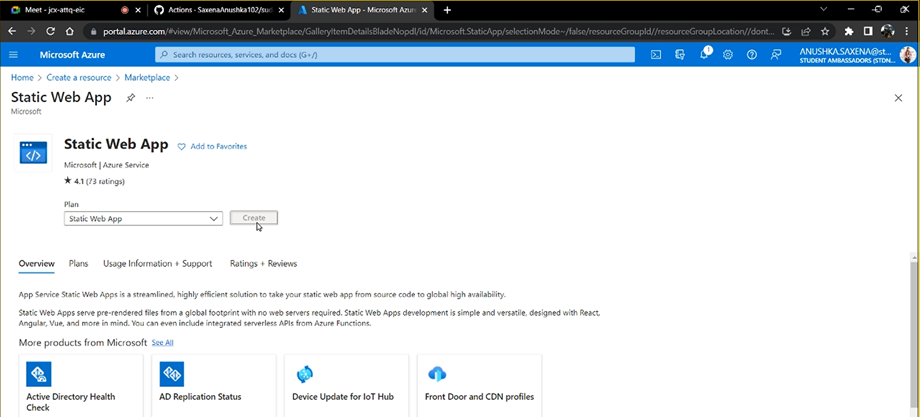This screenshot has height=417, width=920.
Task: Select the Overview tab
Action: 36,264
